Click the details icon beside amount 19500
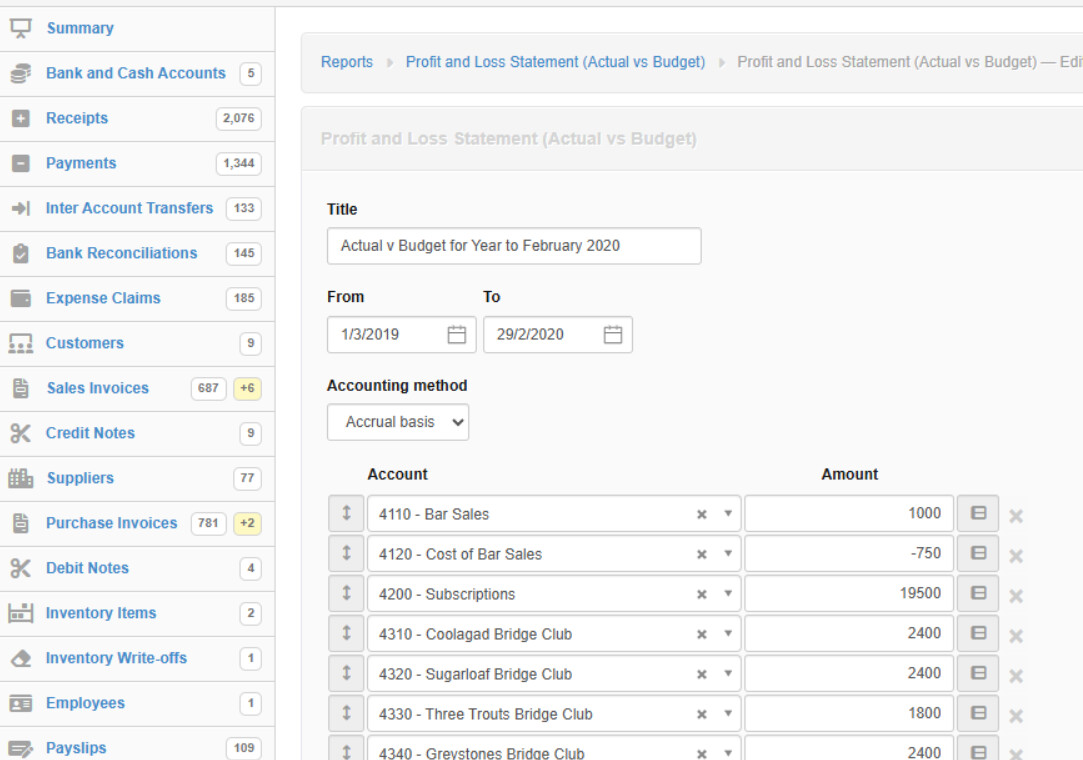 coord(978,593)
